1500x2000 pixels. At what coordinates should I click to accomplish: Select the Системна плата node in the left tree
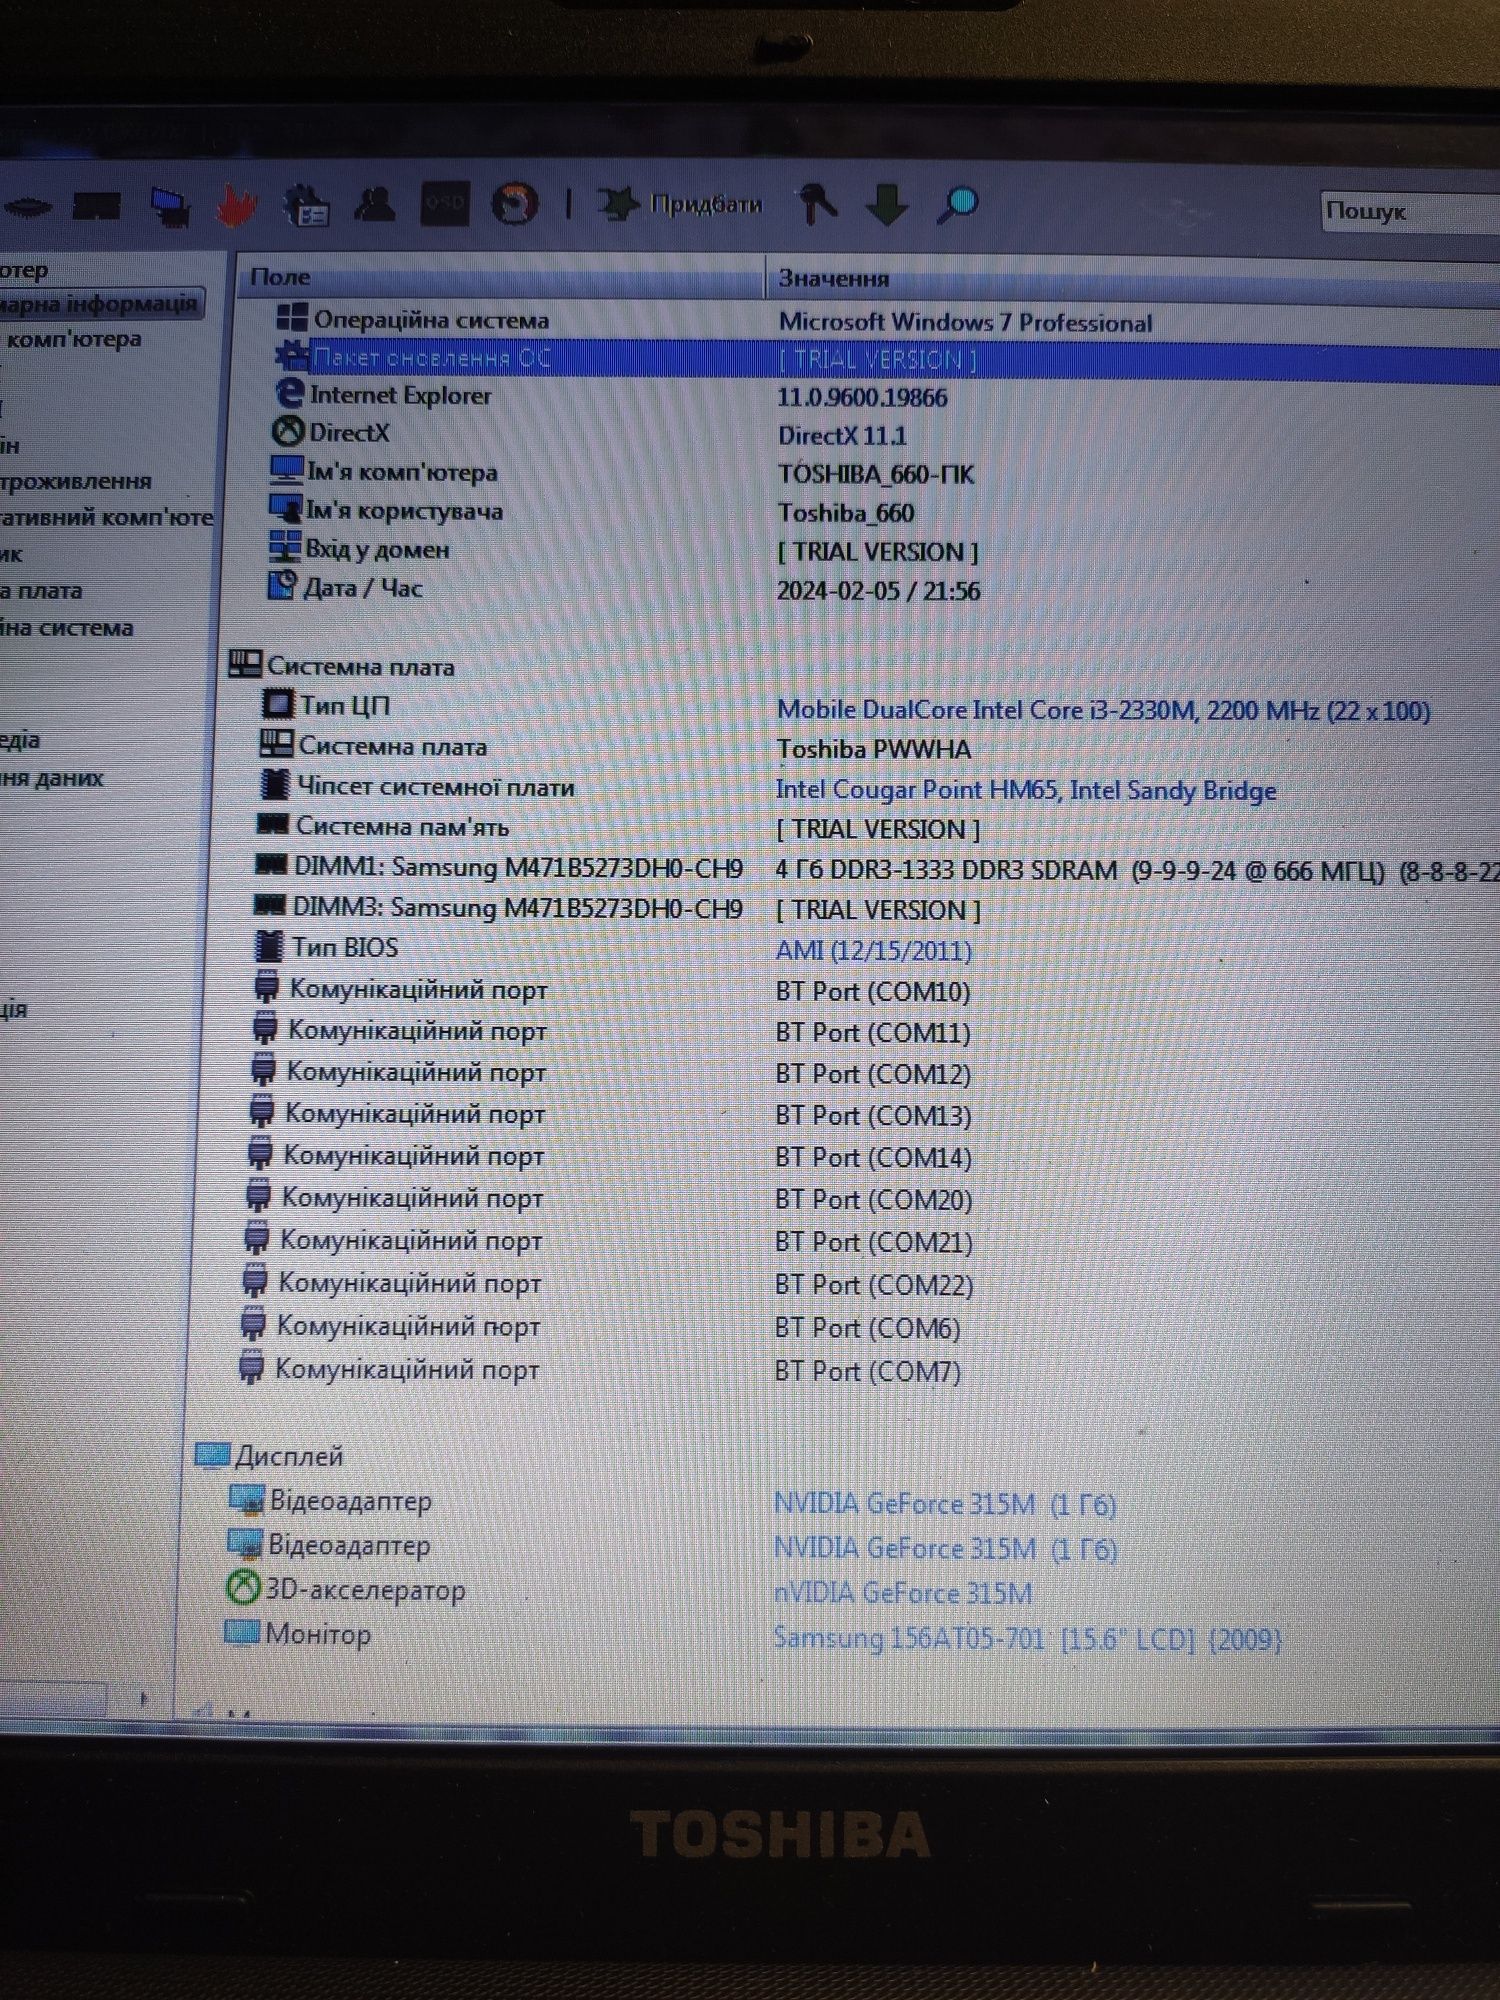(42, 591)
